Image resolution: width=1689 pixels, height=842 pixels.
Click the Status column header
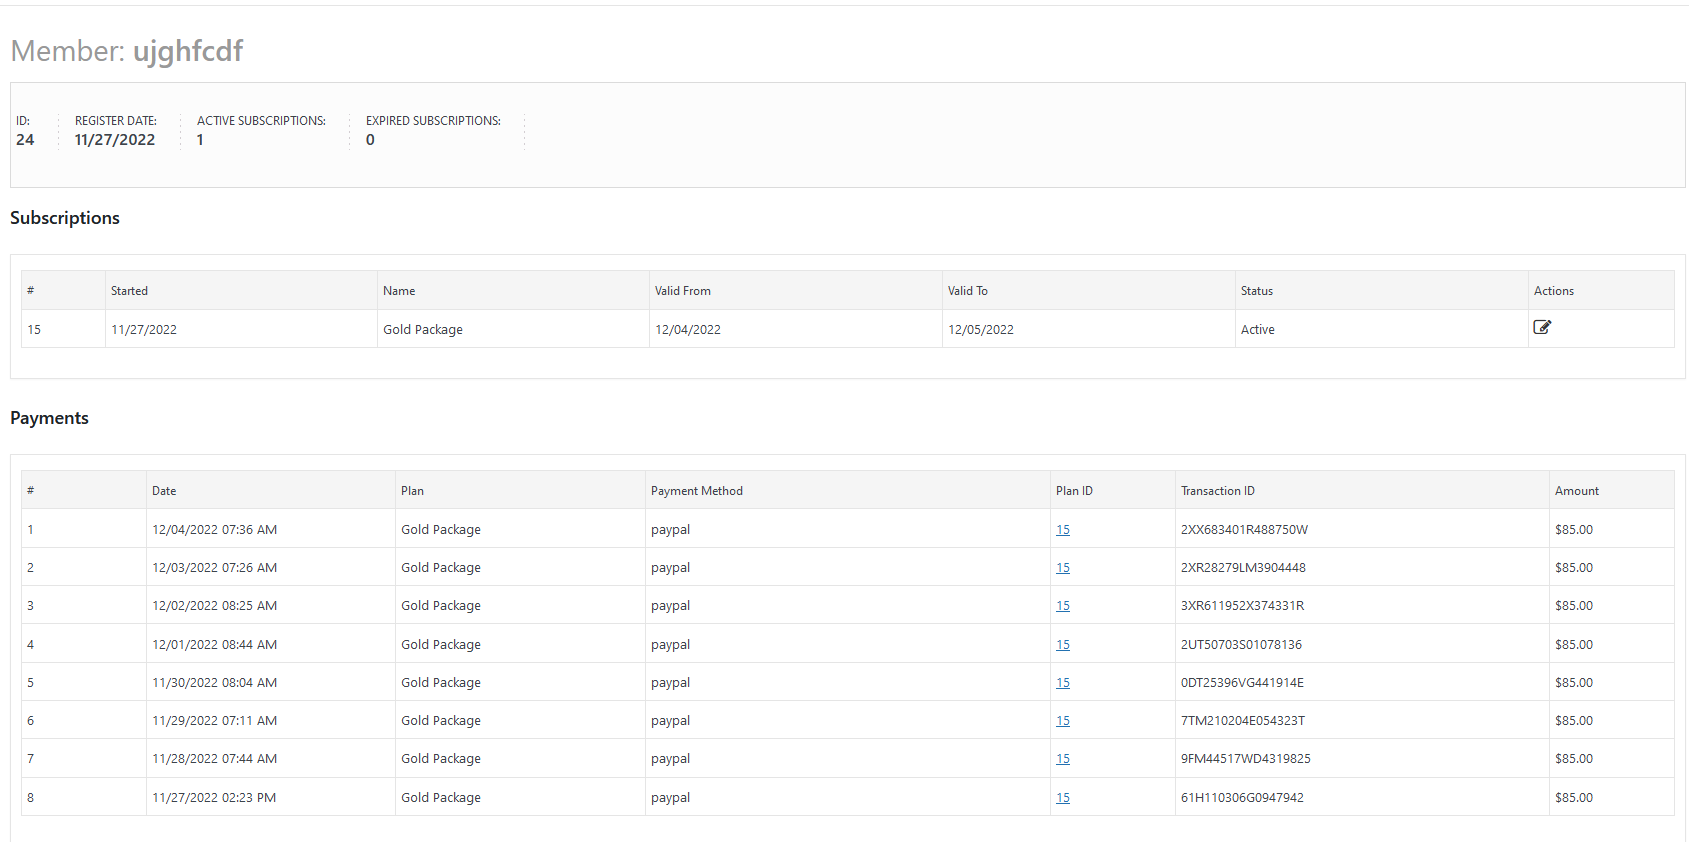[x=1257, y=291]
